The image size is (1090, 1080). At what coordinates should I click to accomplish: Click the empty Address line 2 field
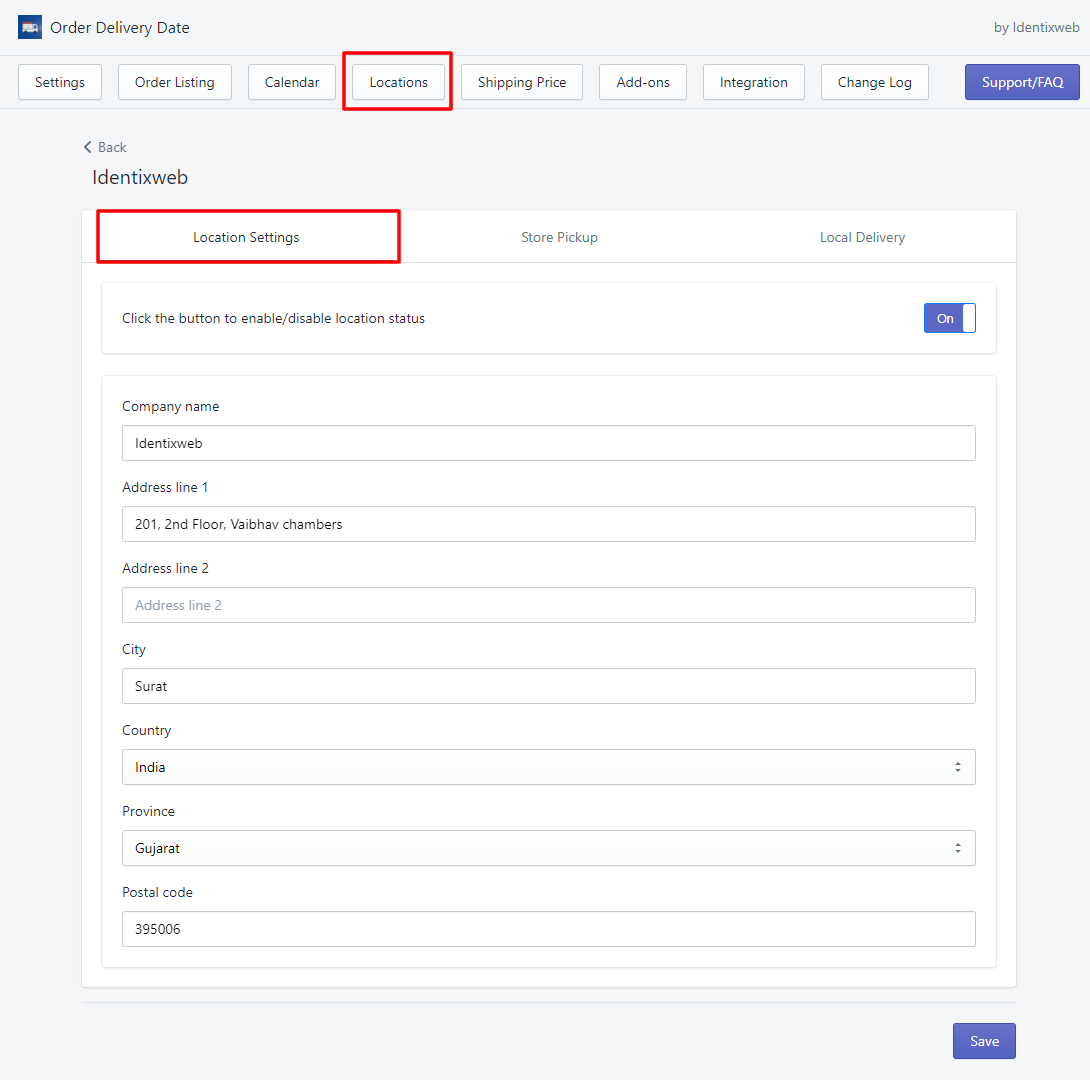548,605
